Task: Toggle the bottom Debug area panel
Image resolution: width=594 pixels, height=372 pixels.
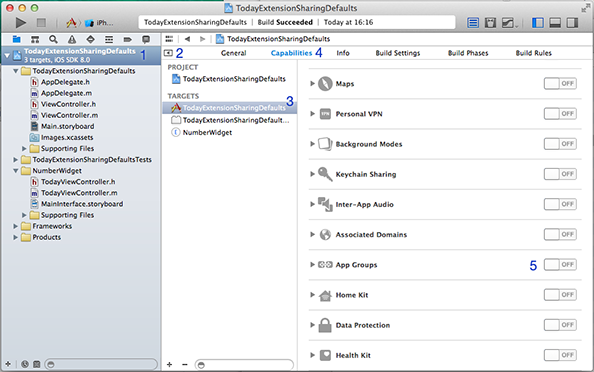Action: pos(555,23)
